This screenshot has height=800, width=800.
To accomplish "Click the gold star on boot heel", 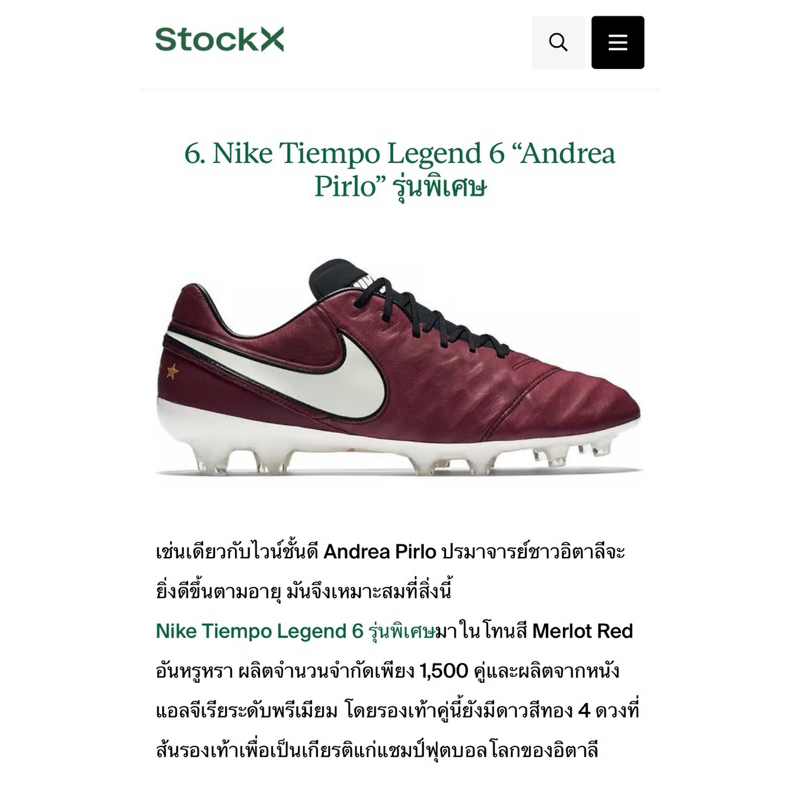I will pyautogui.click(x=172, y=371).
